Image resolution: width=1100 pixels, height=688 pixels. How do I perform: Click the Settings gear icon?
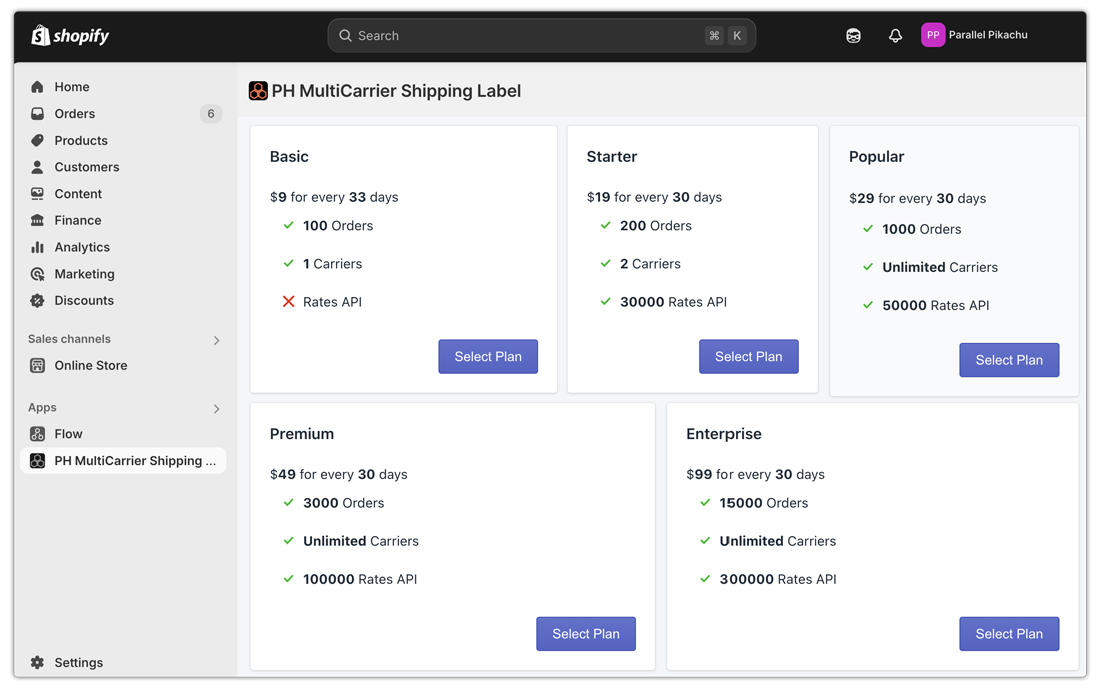pos(37,663)
